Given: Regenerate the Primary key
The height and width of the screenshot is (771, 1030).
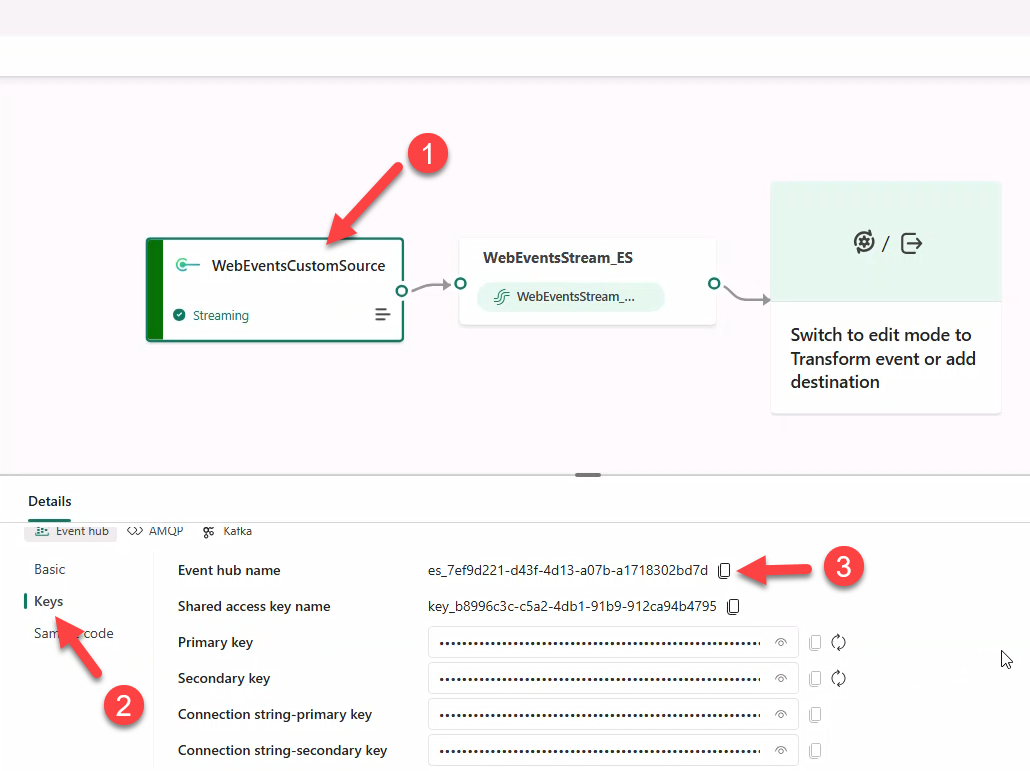Looking at the screenshot, I should point(839,643).
